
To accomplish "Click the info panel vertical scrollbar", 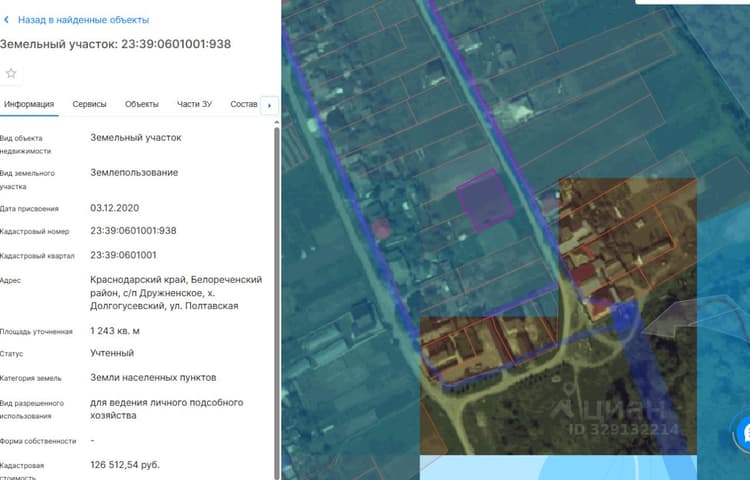I will (x=276, y=301).
